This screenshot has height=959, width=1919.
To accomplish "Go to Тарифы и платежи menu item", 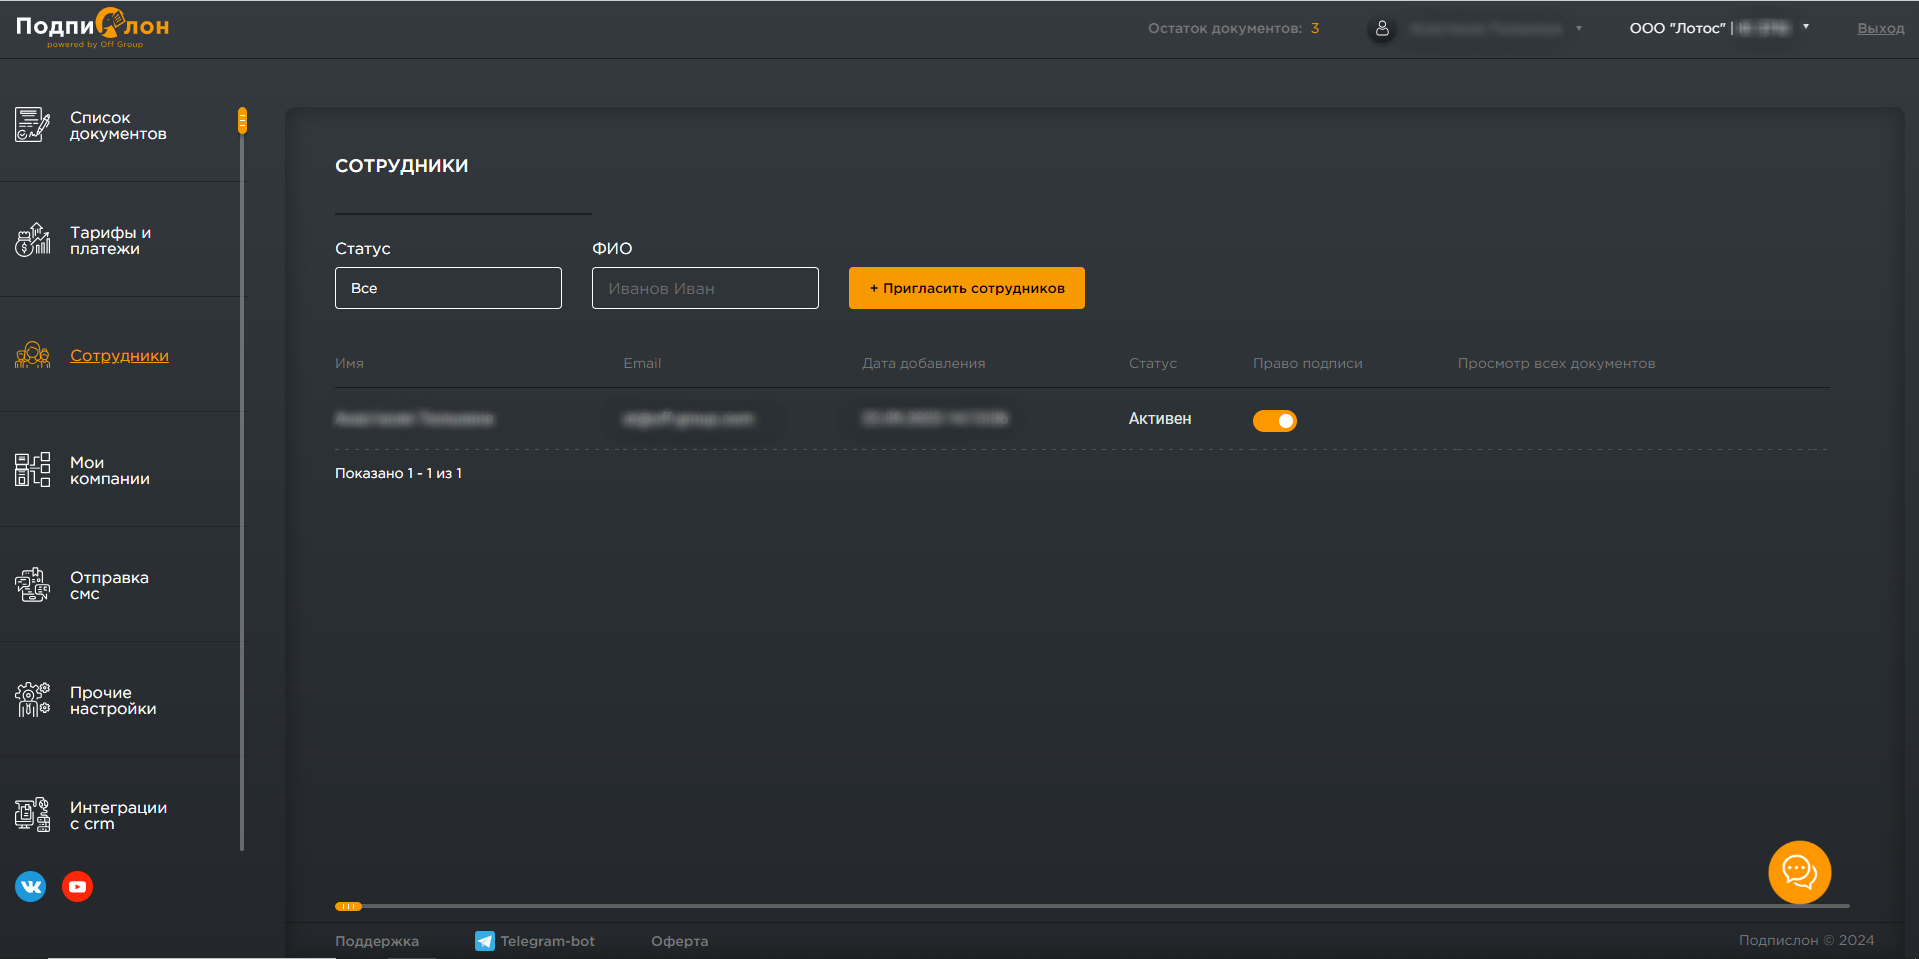I will point(110,241).
